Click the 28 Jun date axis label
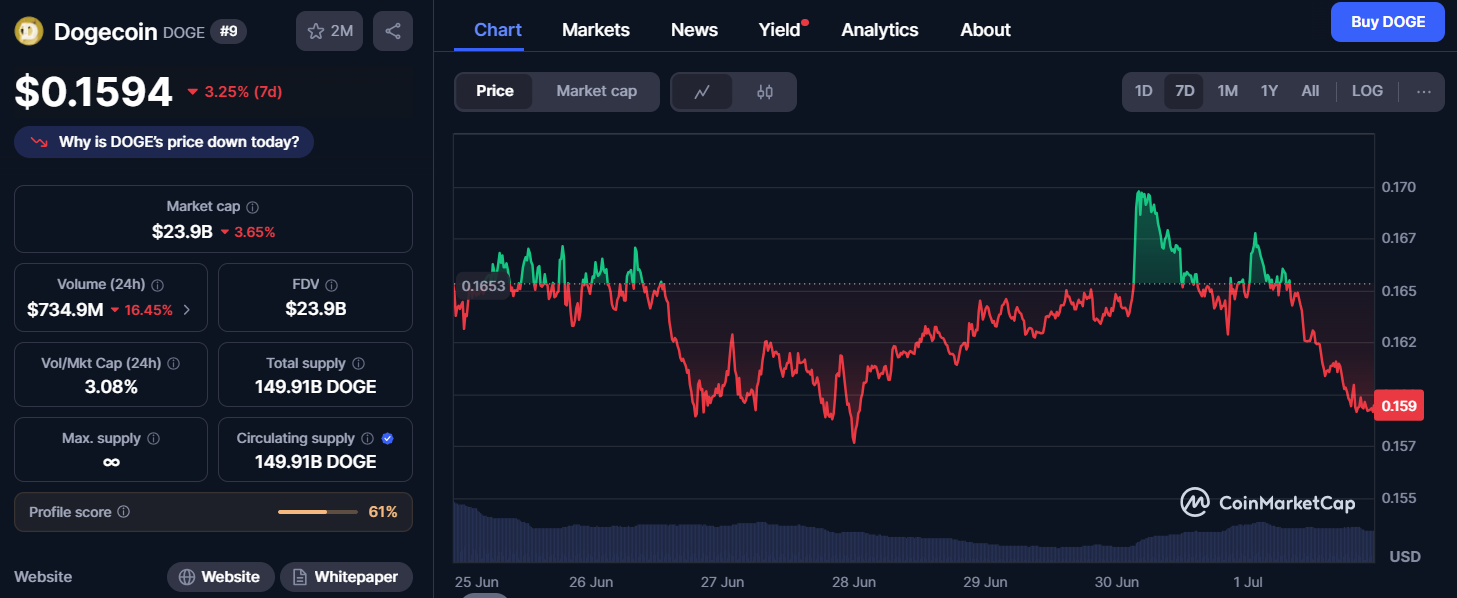 [854, 582]
